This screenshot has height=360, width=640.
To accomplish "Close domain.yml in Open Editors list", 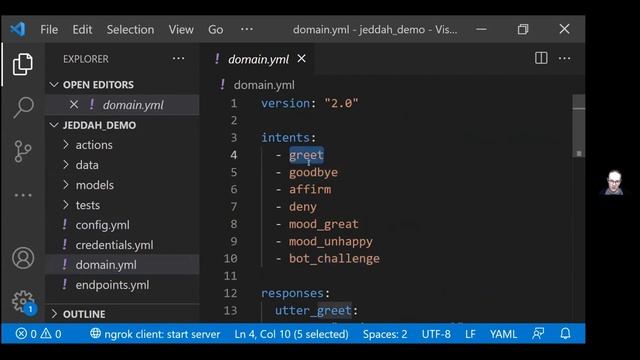I will tap(74, 105).
